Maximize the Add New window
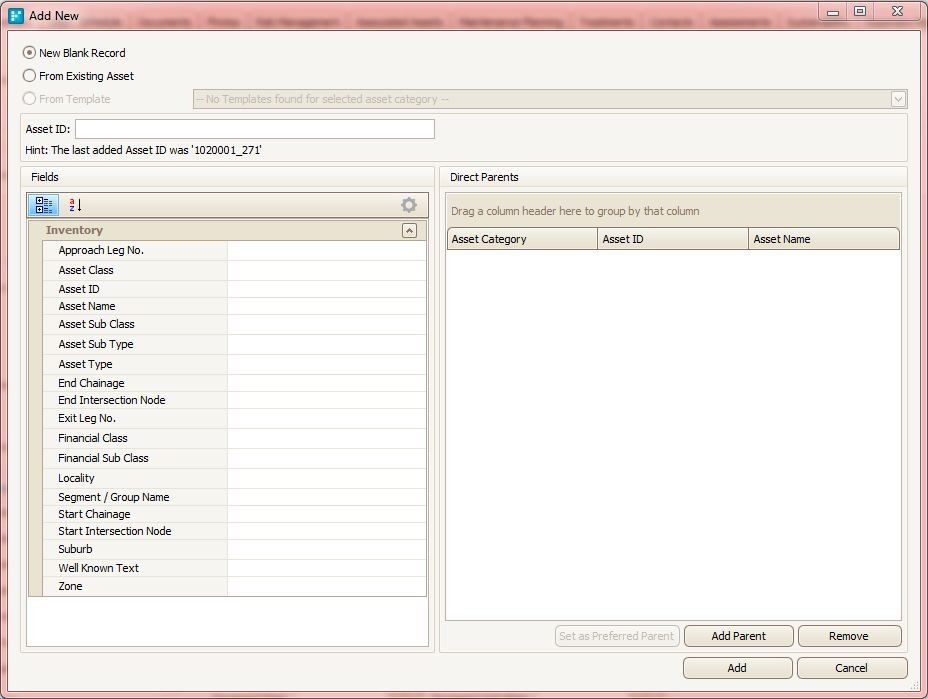This screenshot has height=699, width=928. [860, 11]
